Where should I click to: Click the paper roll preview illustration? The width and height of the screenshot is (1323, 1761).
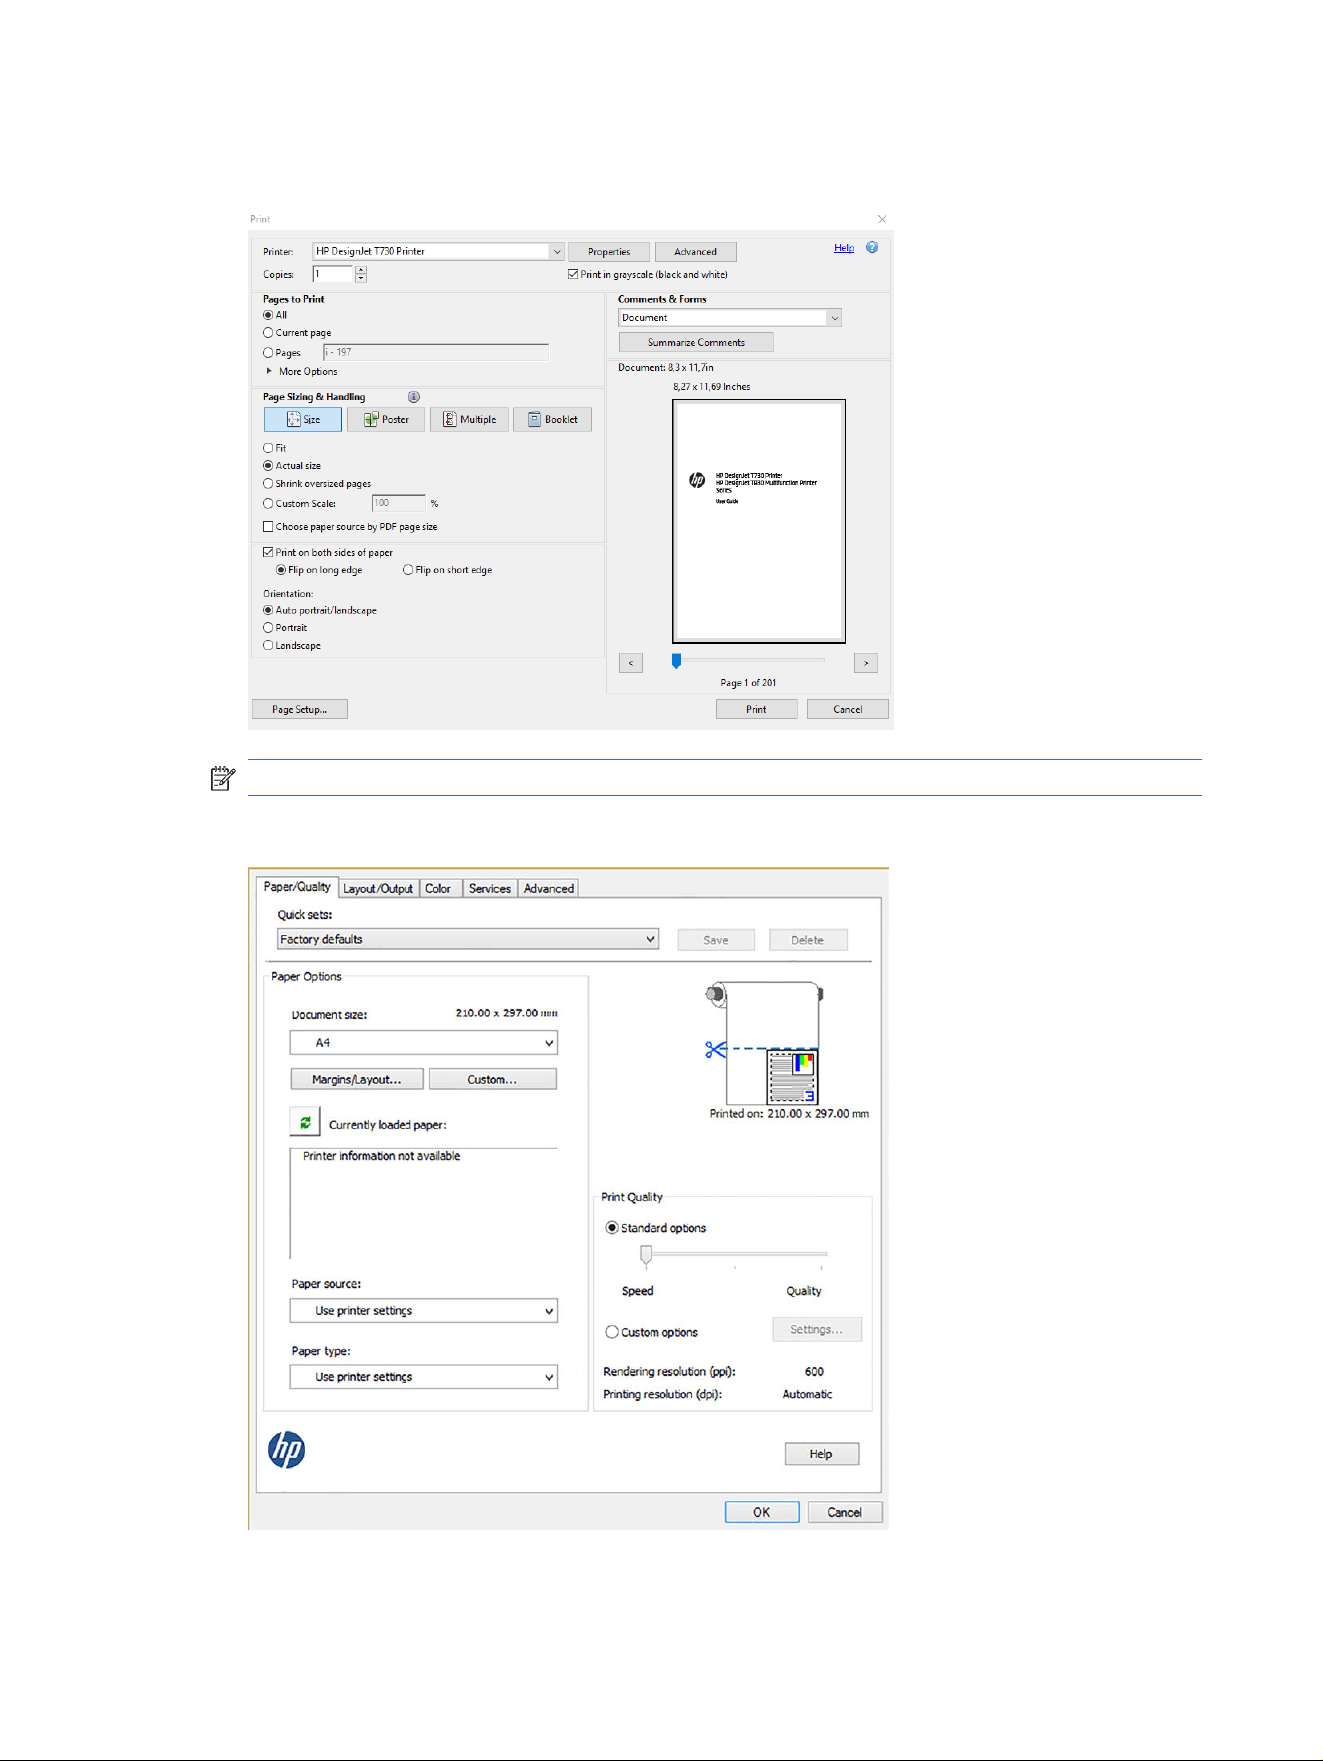(765, 1043)
